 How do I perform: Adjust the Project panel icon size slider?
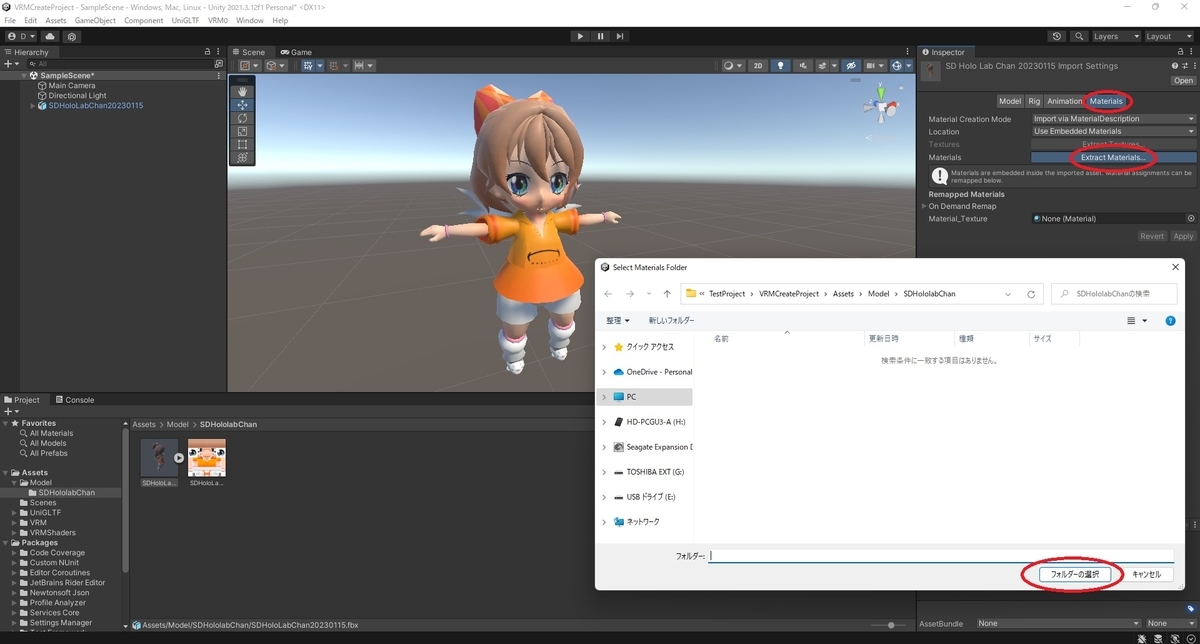click(x=891, y=625)
